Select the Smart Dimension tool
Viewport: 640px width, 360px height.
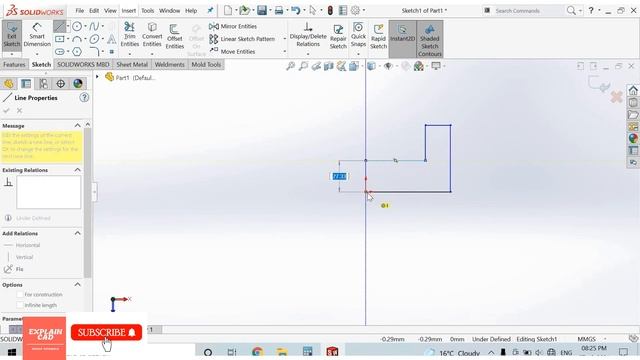pyautogui.click(x=37, y=36)
